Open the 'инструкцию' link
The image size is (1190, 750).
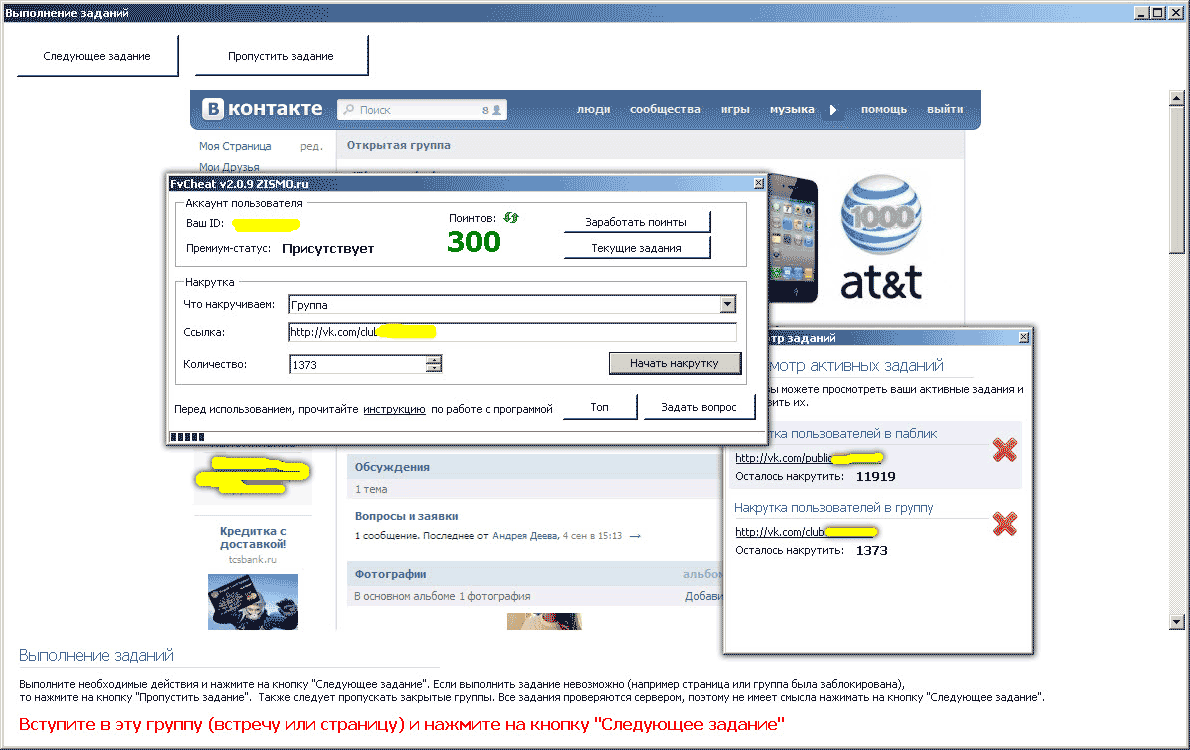click(394, 409)
